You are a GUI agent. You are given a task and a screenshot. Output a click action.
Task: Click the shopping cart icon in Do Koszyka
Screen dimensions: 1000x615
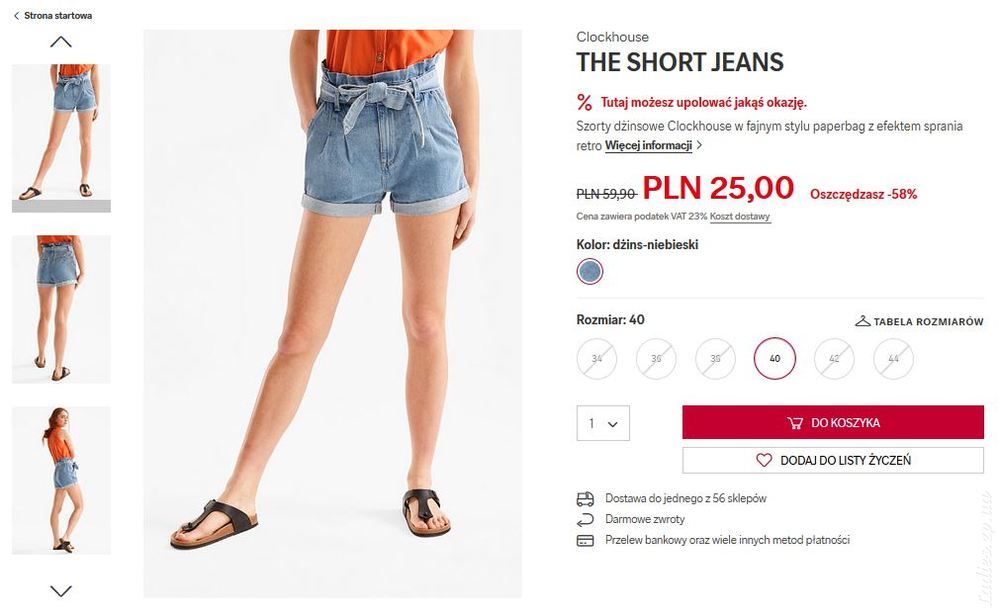pyautogui.click(x=795, y=423)
